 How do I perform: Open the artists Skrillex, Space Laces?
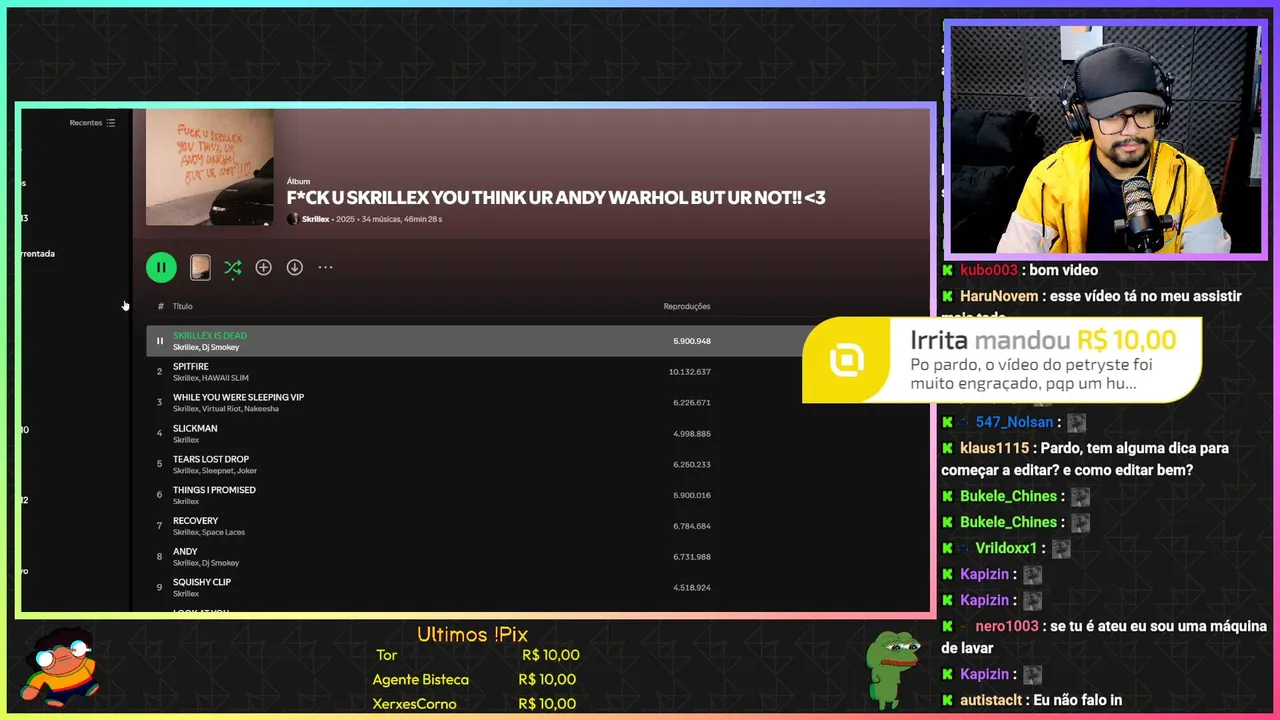209,532
